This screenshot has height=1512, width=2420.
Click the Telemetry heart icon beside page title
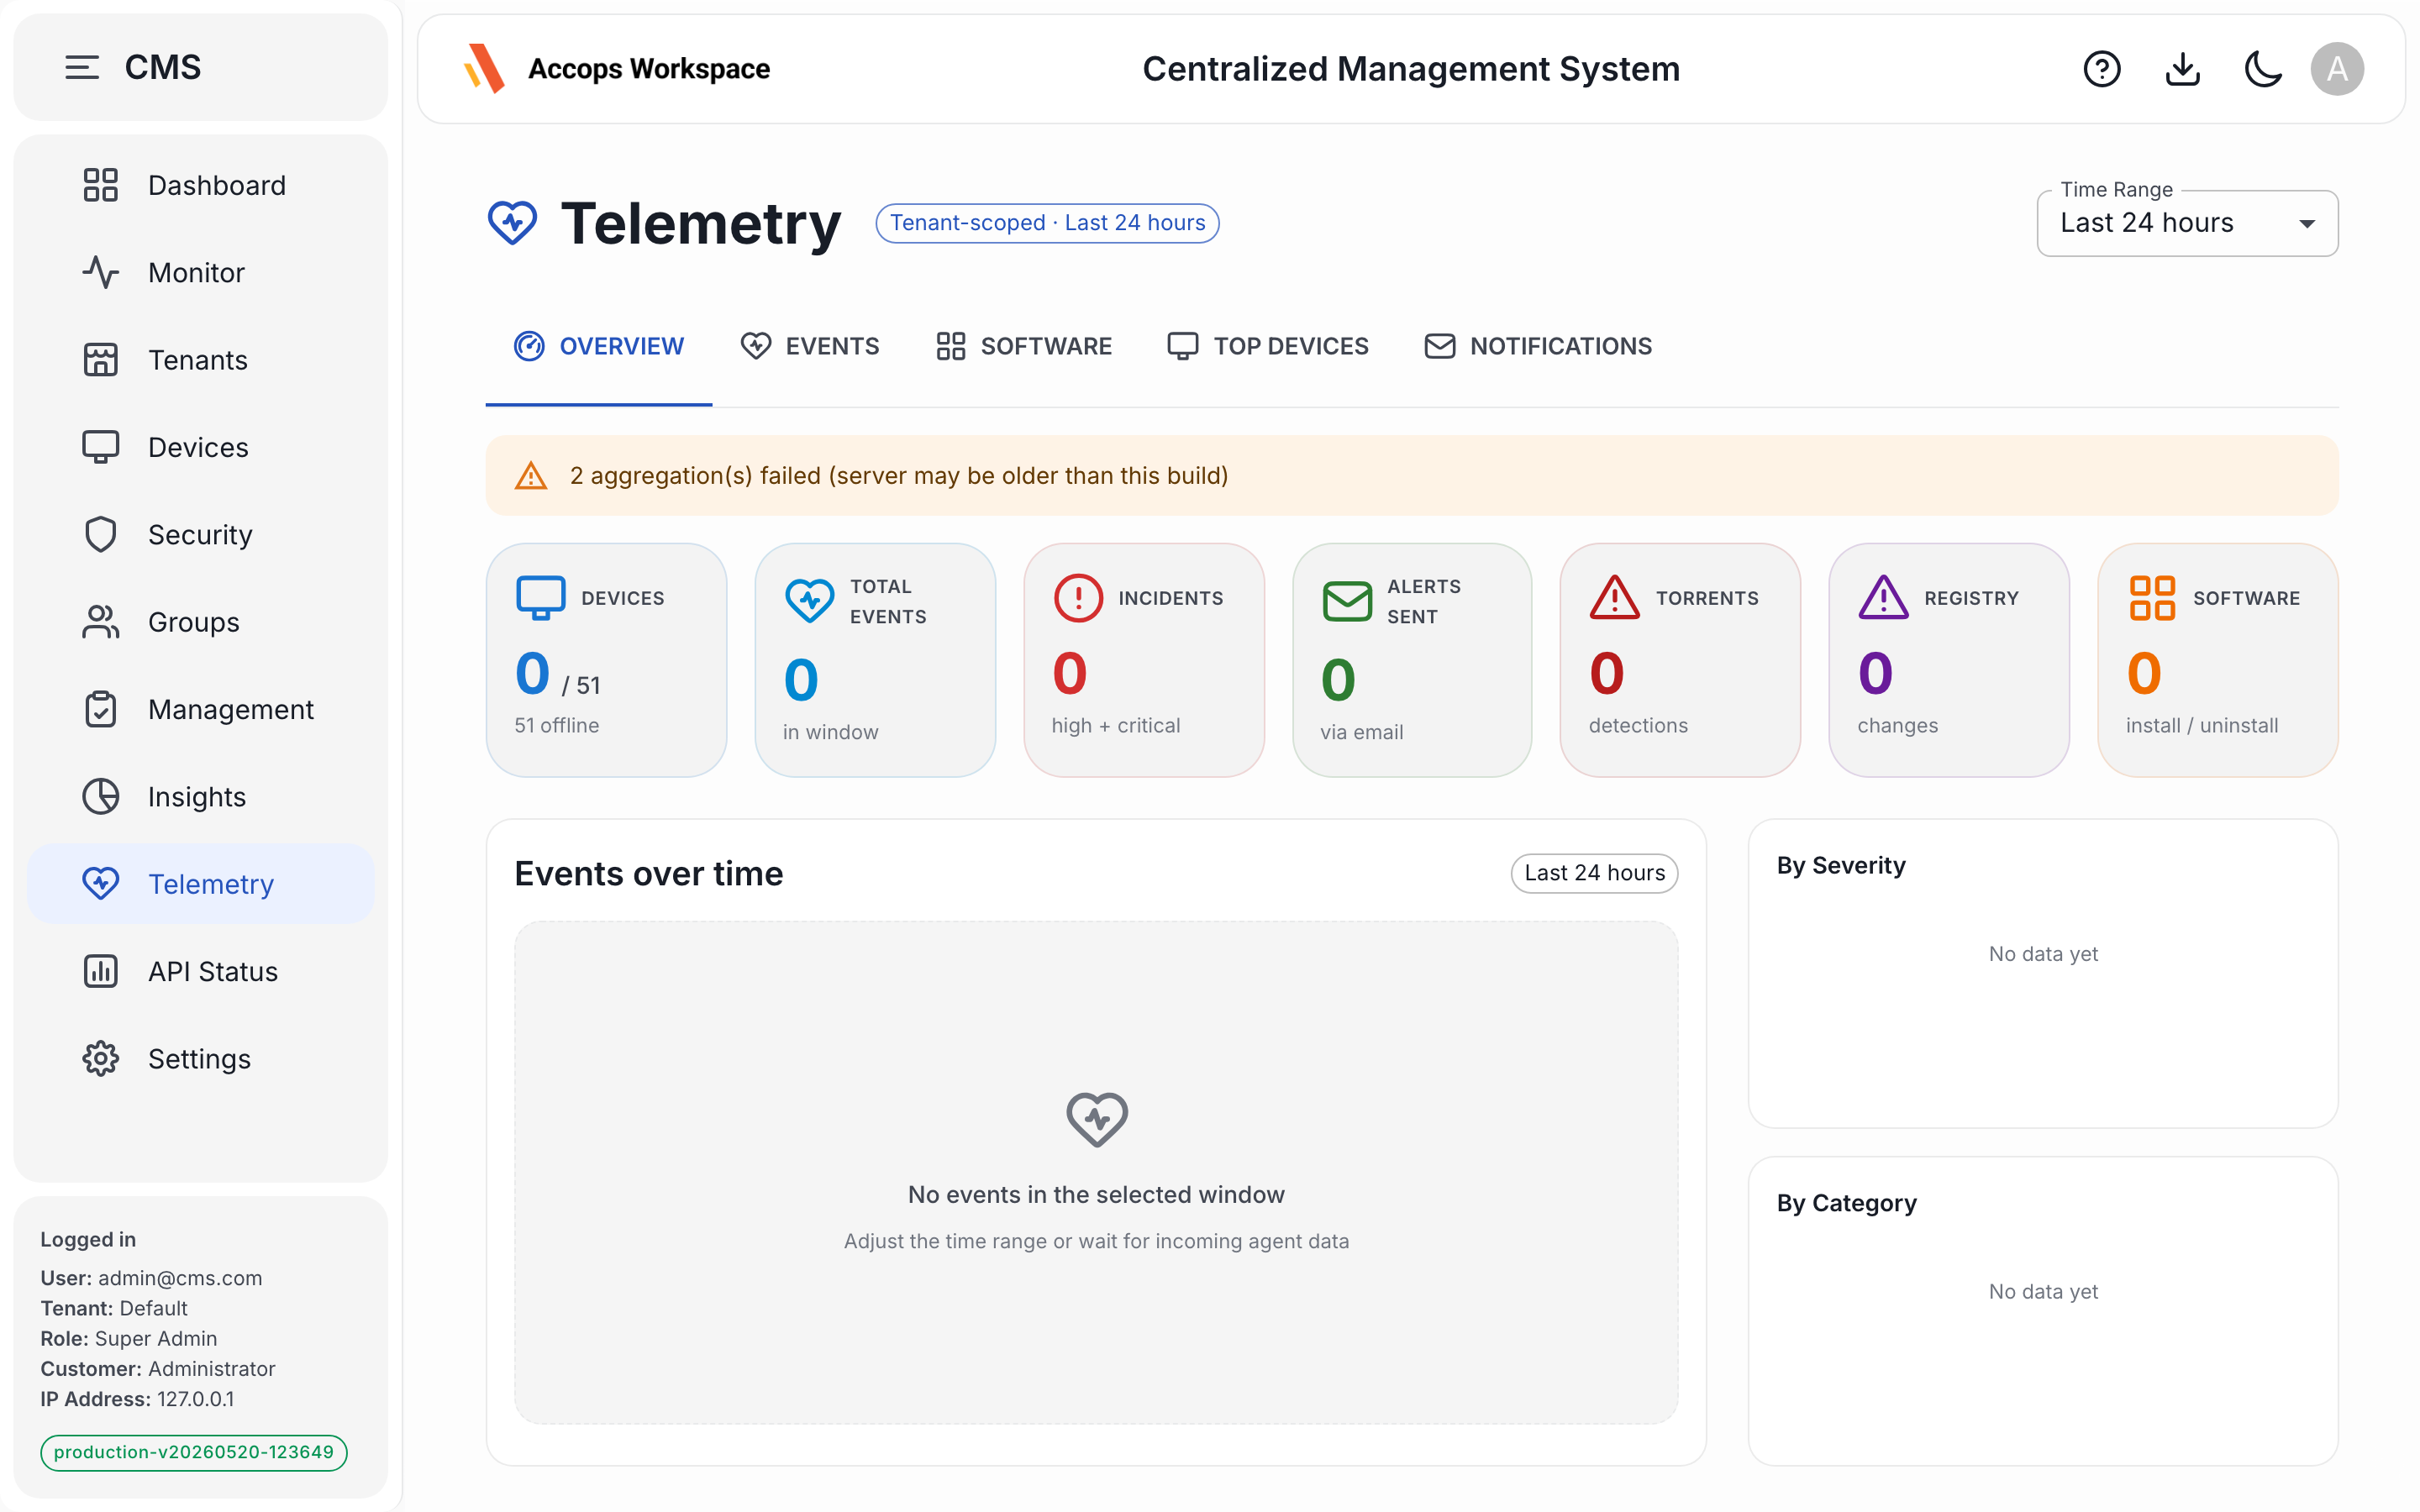pos(512,222)
